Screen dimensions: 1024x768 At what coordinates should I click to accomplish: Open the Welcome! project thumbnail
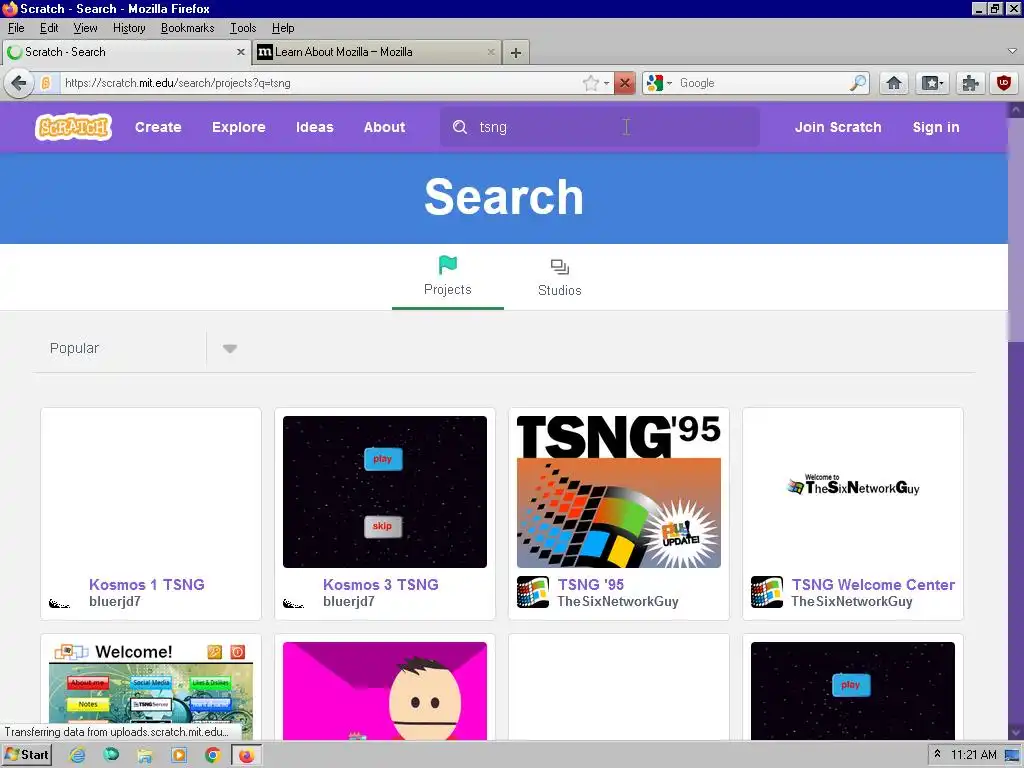tap(151, 691)
